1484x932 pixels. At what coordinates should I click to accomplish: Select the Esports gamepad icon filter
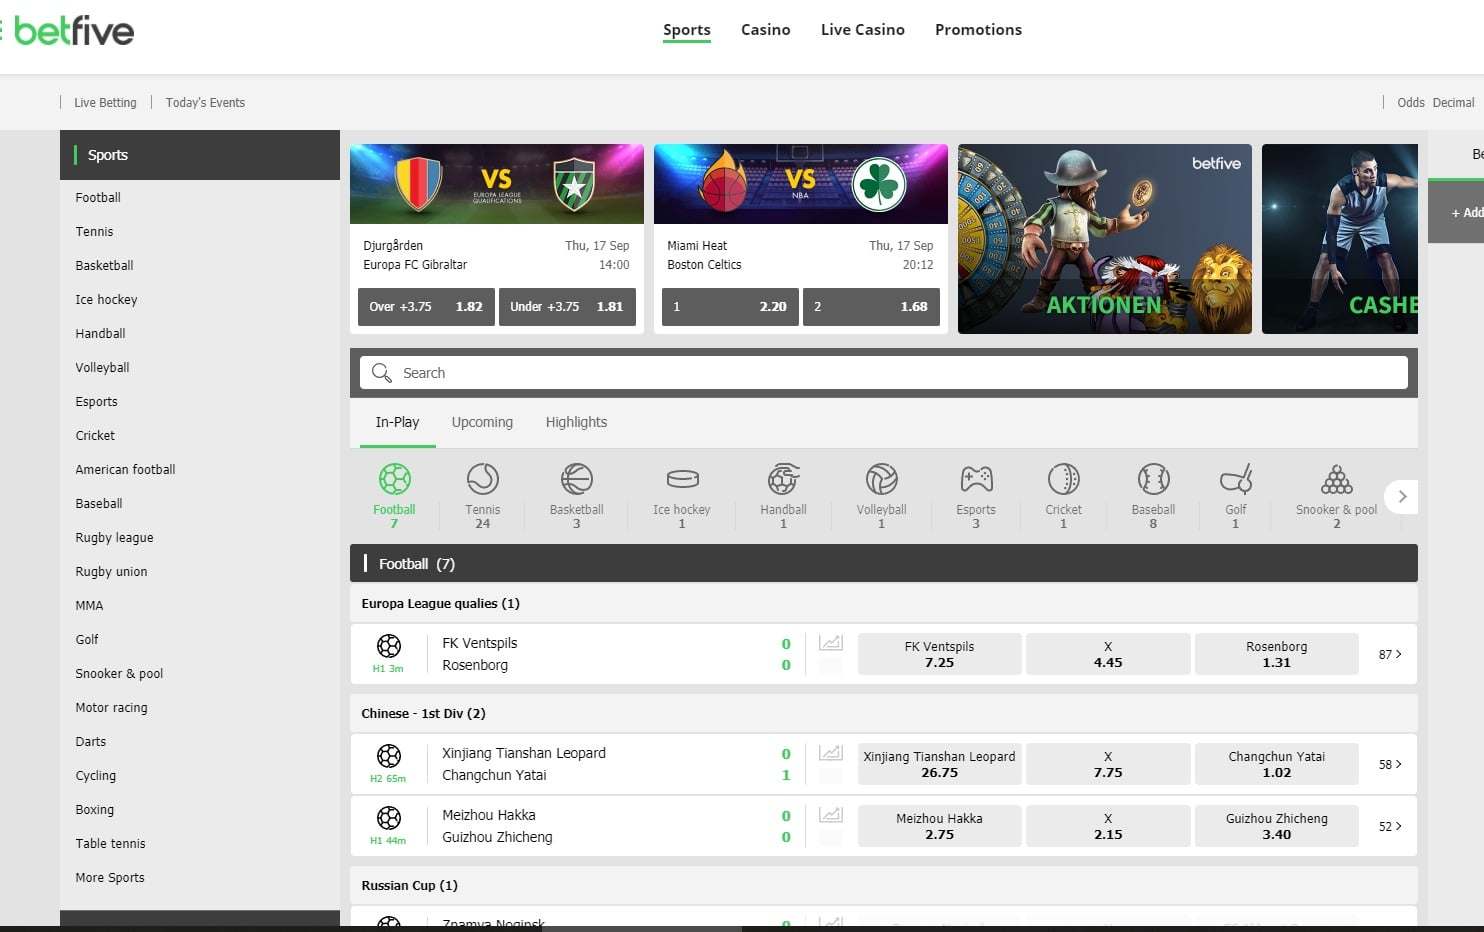coord(976,479)
